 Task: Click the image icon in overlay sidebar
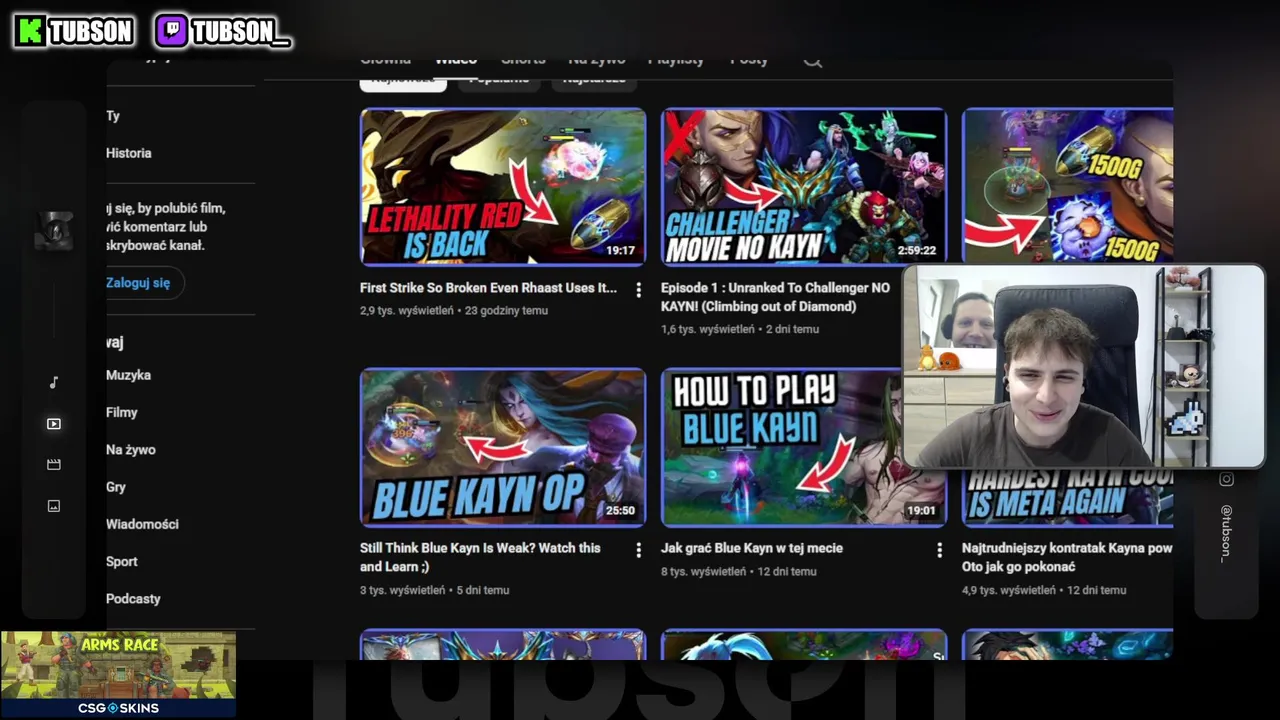(x=54, y=506)
